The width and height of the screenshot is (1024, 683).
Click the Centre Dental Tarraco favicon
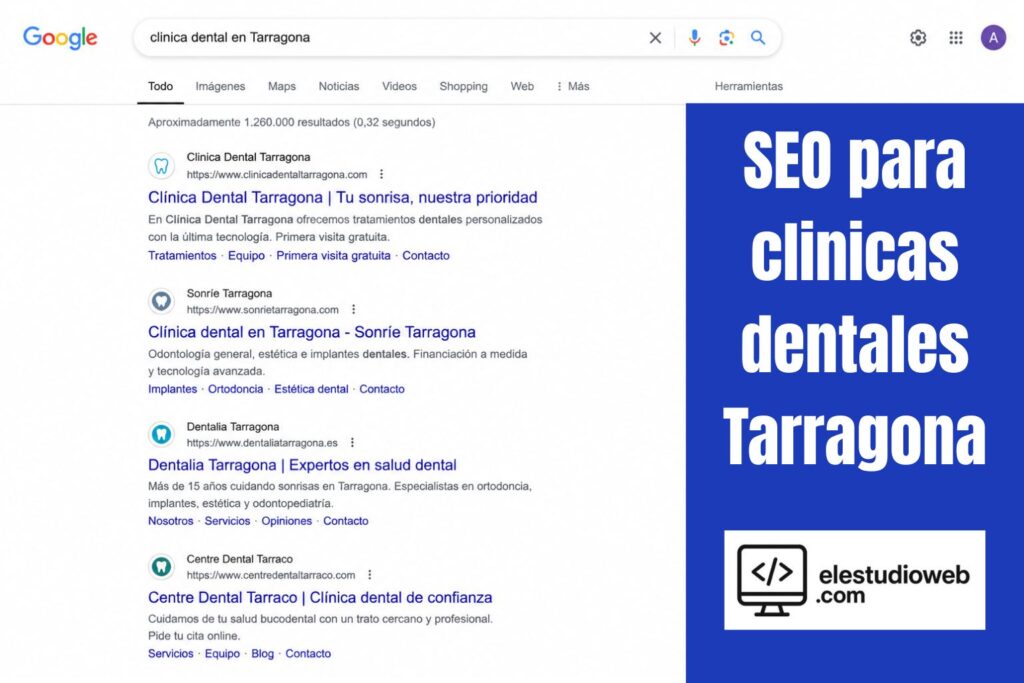pyautogui.click(x=161, y=567)
